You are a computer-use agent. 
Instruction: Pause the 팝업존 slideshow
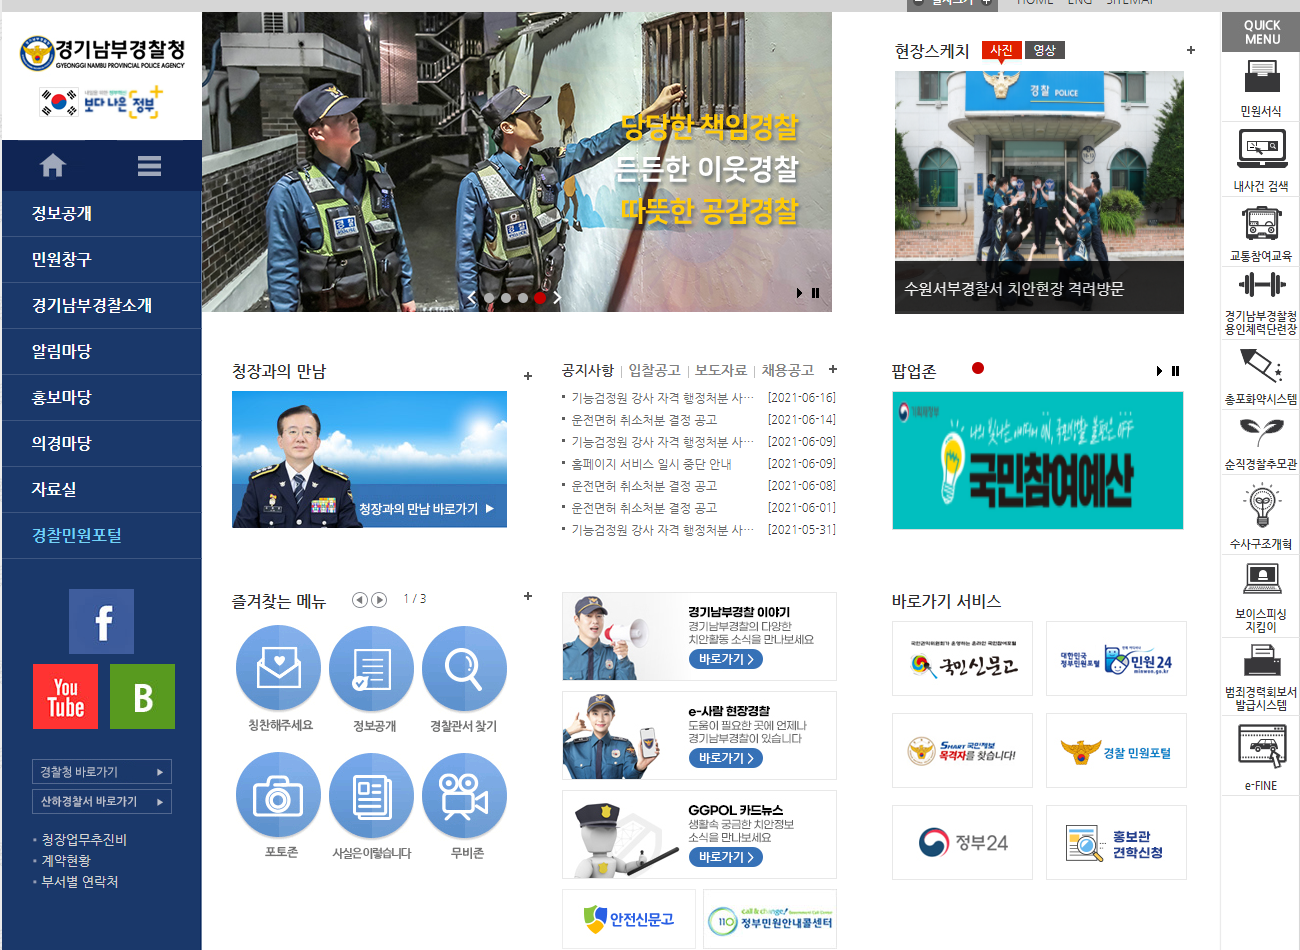click(x=1175, y=371)
